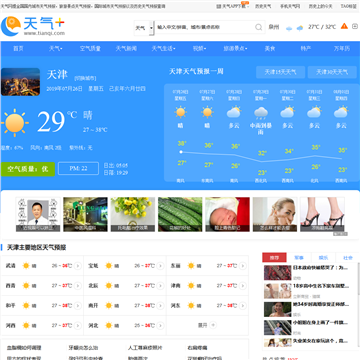The width and height of the screenshot is (360, 360).
Task: Click the high heels ad thumbnail
Action: point(322,214)
